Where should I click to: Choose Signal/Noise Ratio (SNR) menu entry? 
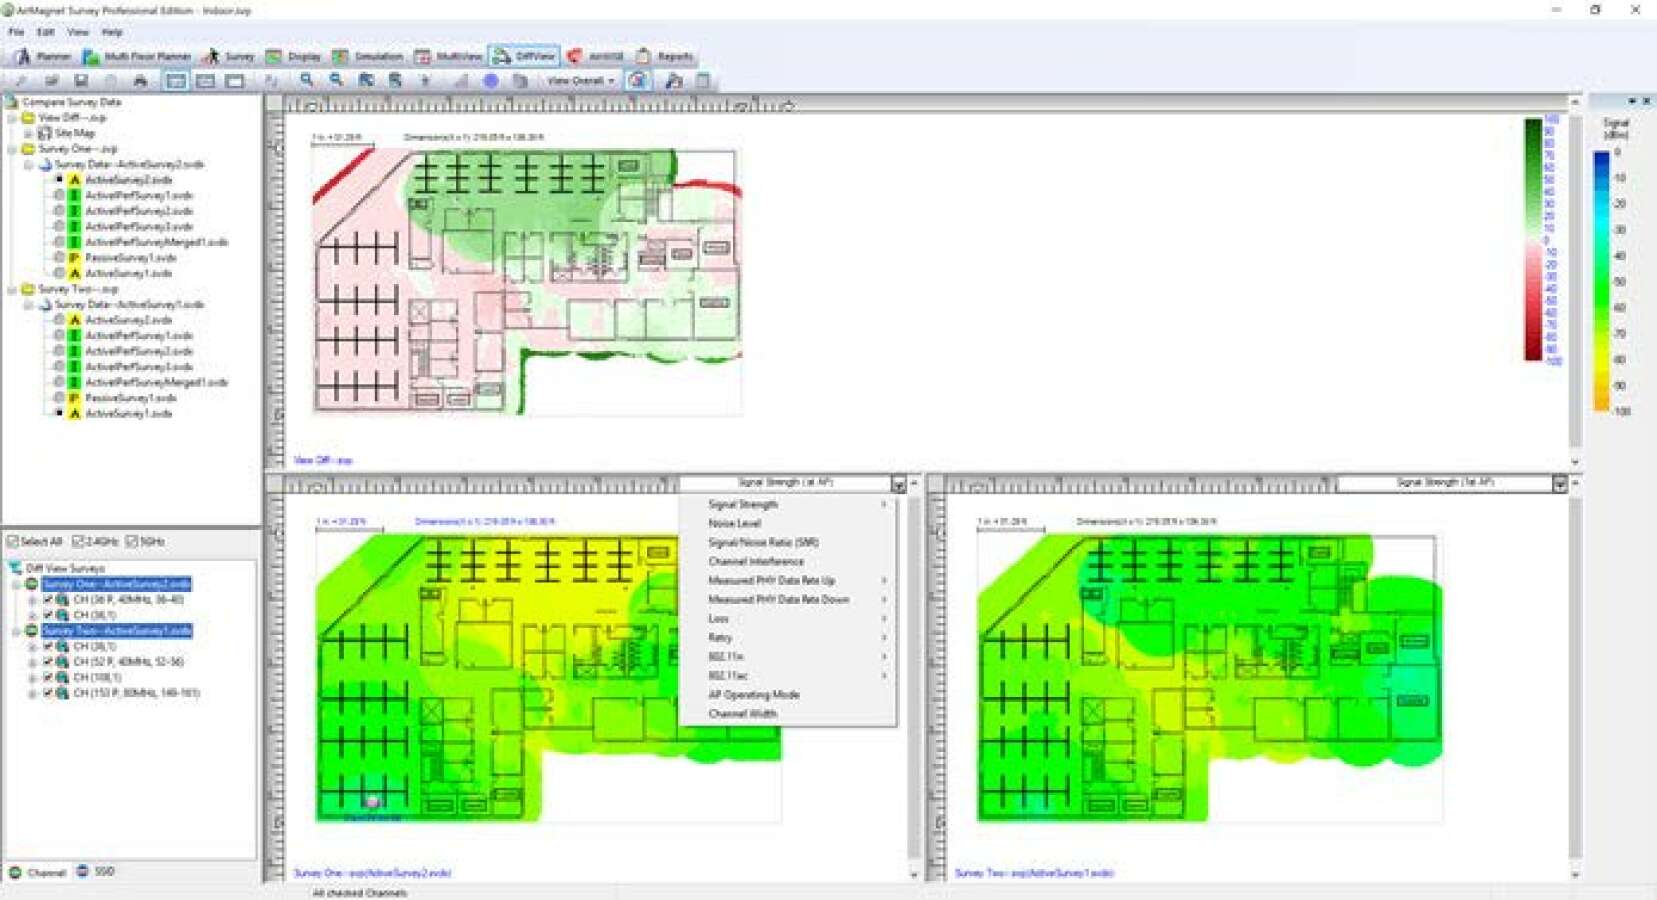(787, 542)
